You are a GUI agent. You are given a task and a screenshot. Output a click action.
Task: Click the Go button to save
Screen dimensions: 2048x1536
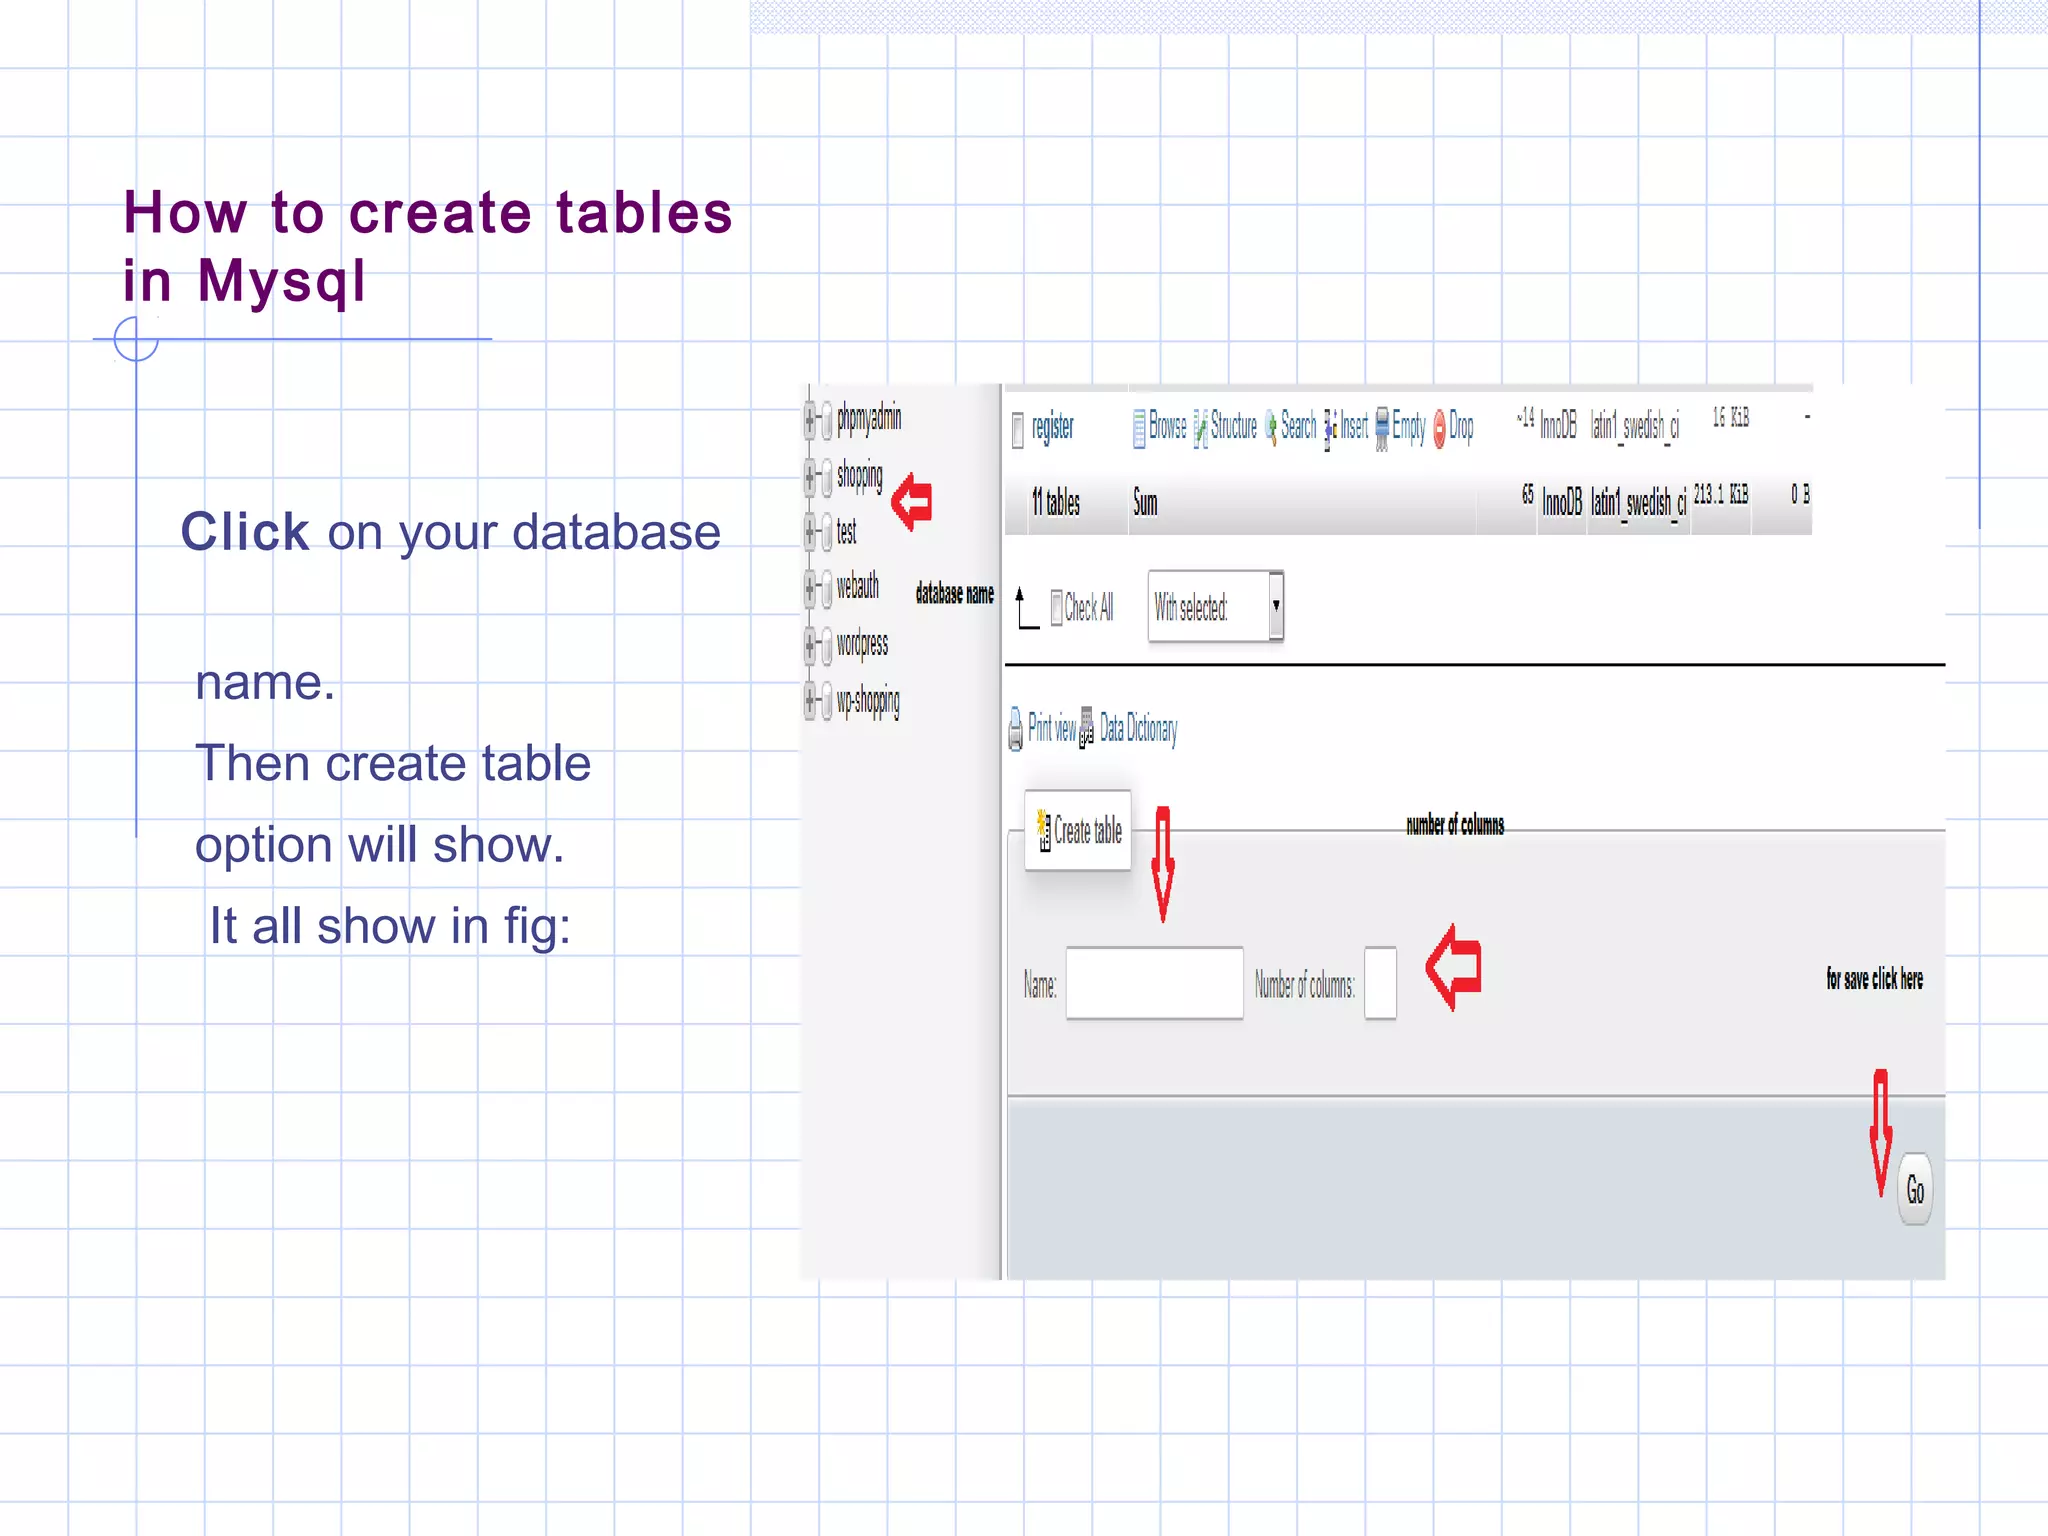tap(1915, 1190)
